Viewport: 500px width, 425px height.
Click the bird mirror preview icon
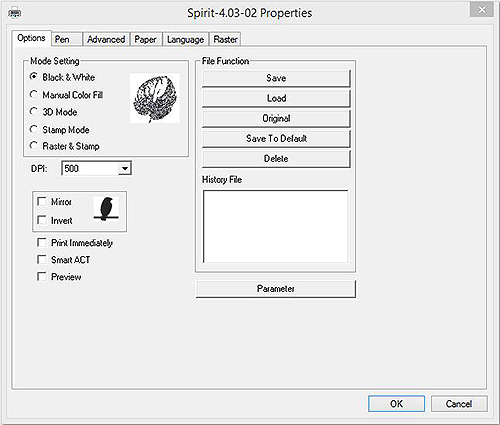coord(106,209)
